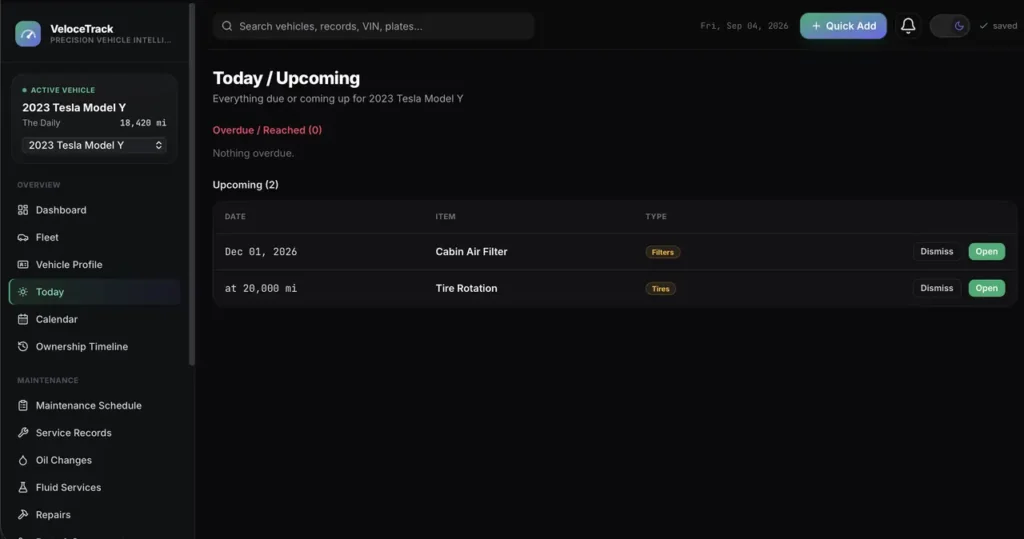This screenshot has width=1024, height=539.
Task: Click the "Overdue / Reached (0)" heading
Action: point(267,130)
